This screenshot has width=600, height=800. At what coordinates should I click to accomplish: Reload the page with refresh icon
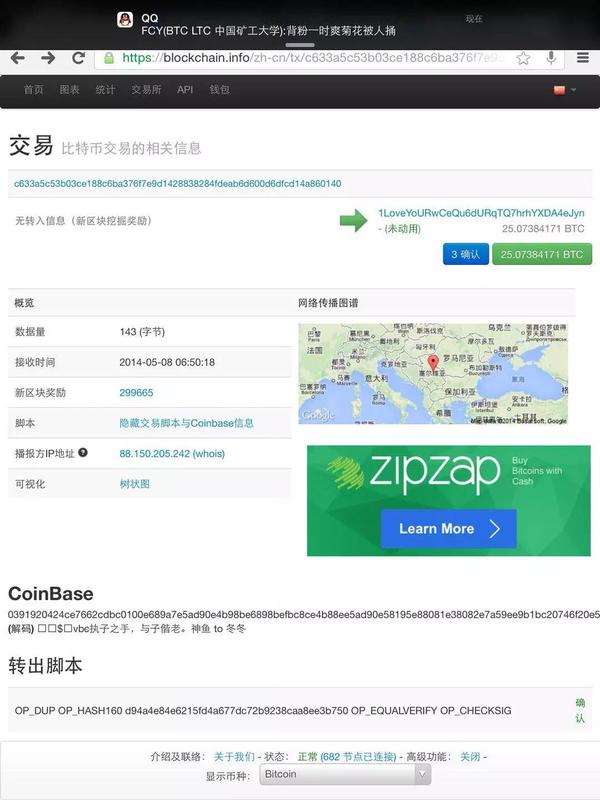point(79,58)
